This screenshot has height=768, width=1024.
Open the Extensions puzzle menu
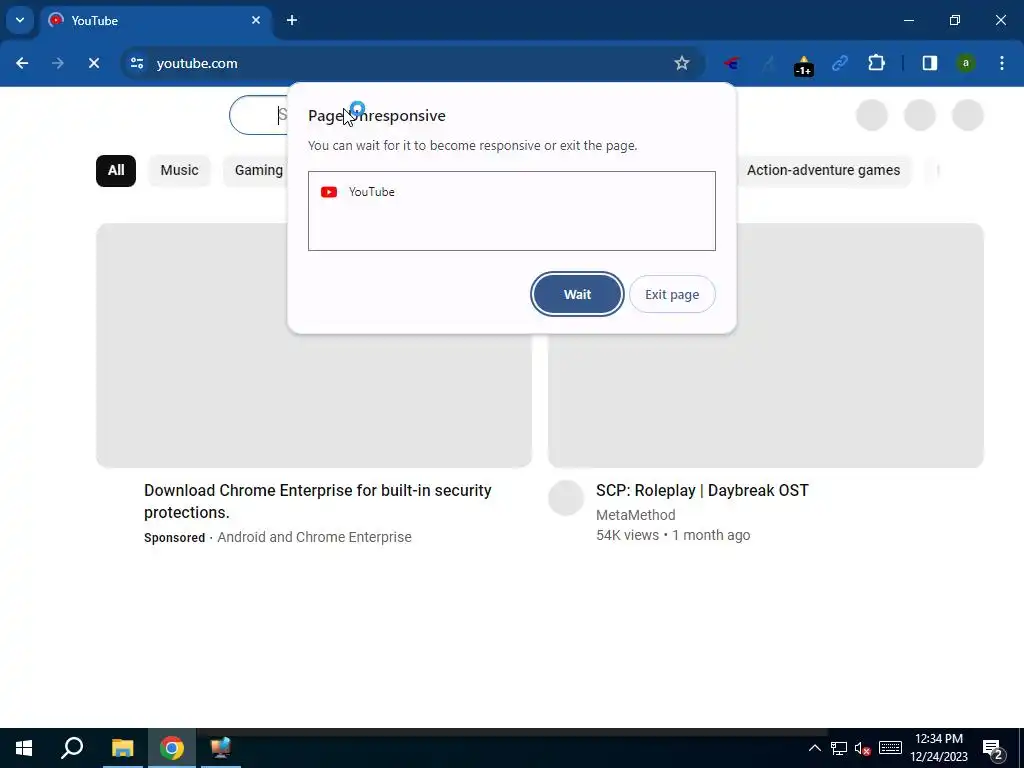[876, 63]
